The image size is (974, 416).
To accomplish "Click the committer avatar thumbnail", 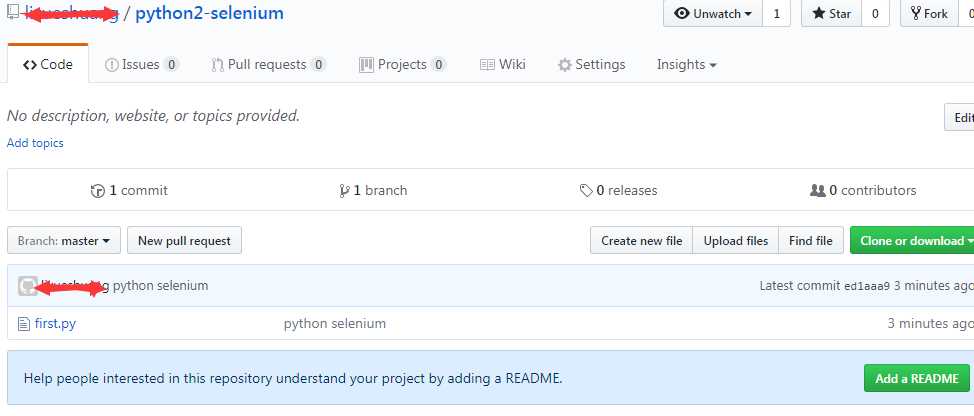I will click(x=28, y=286).
